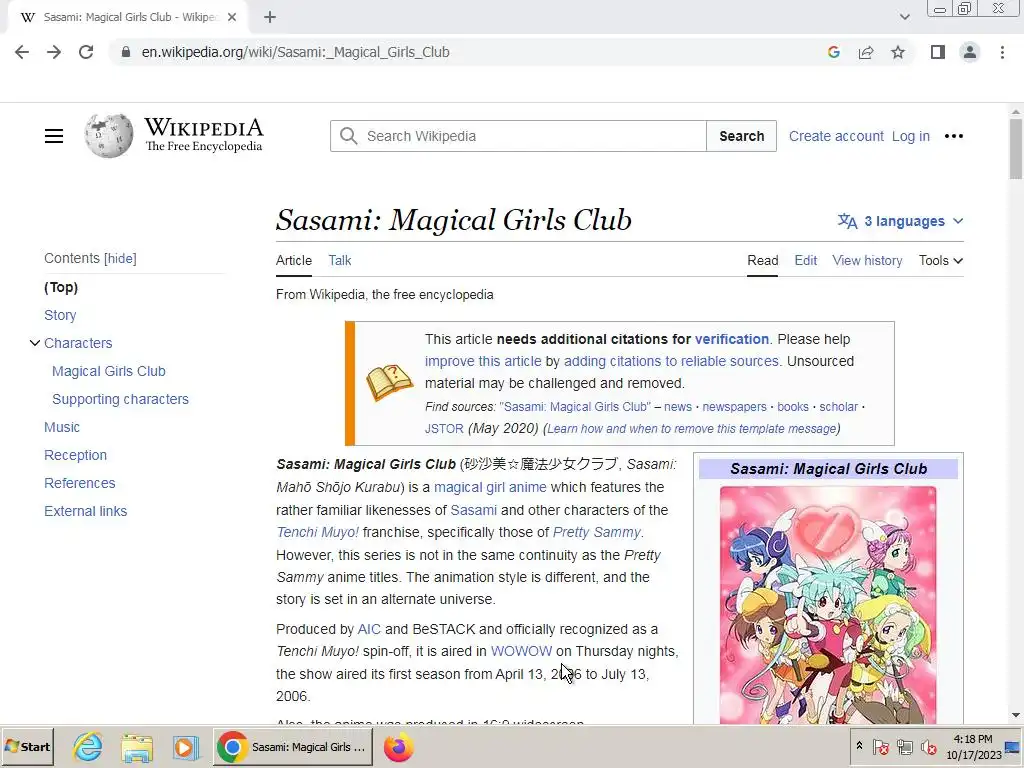Open the tab search chevron
Viewport: 1024px width, 768px height.
[904, 17]
